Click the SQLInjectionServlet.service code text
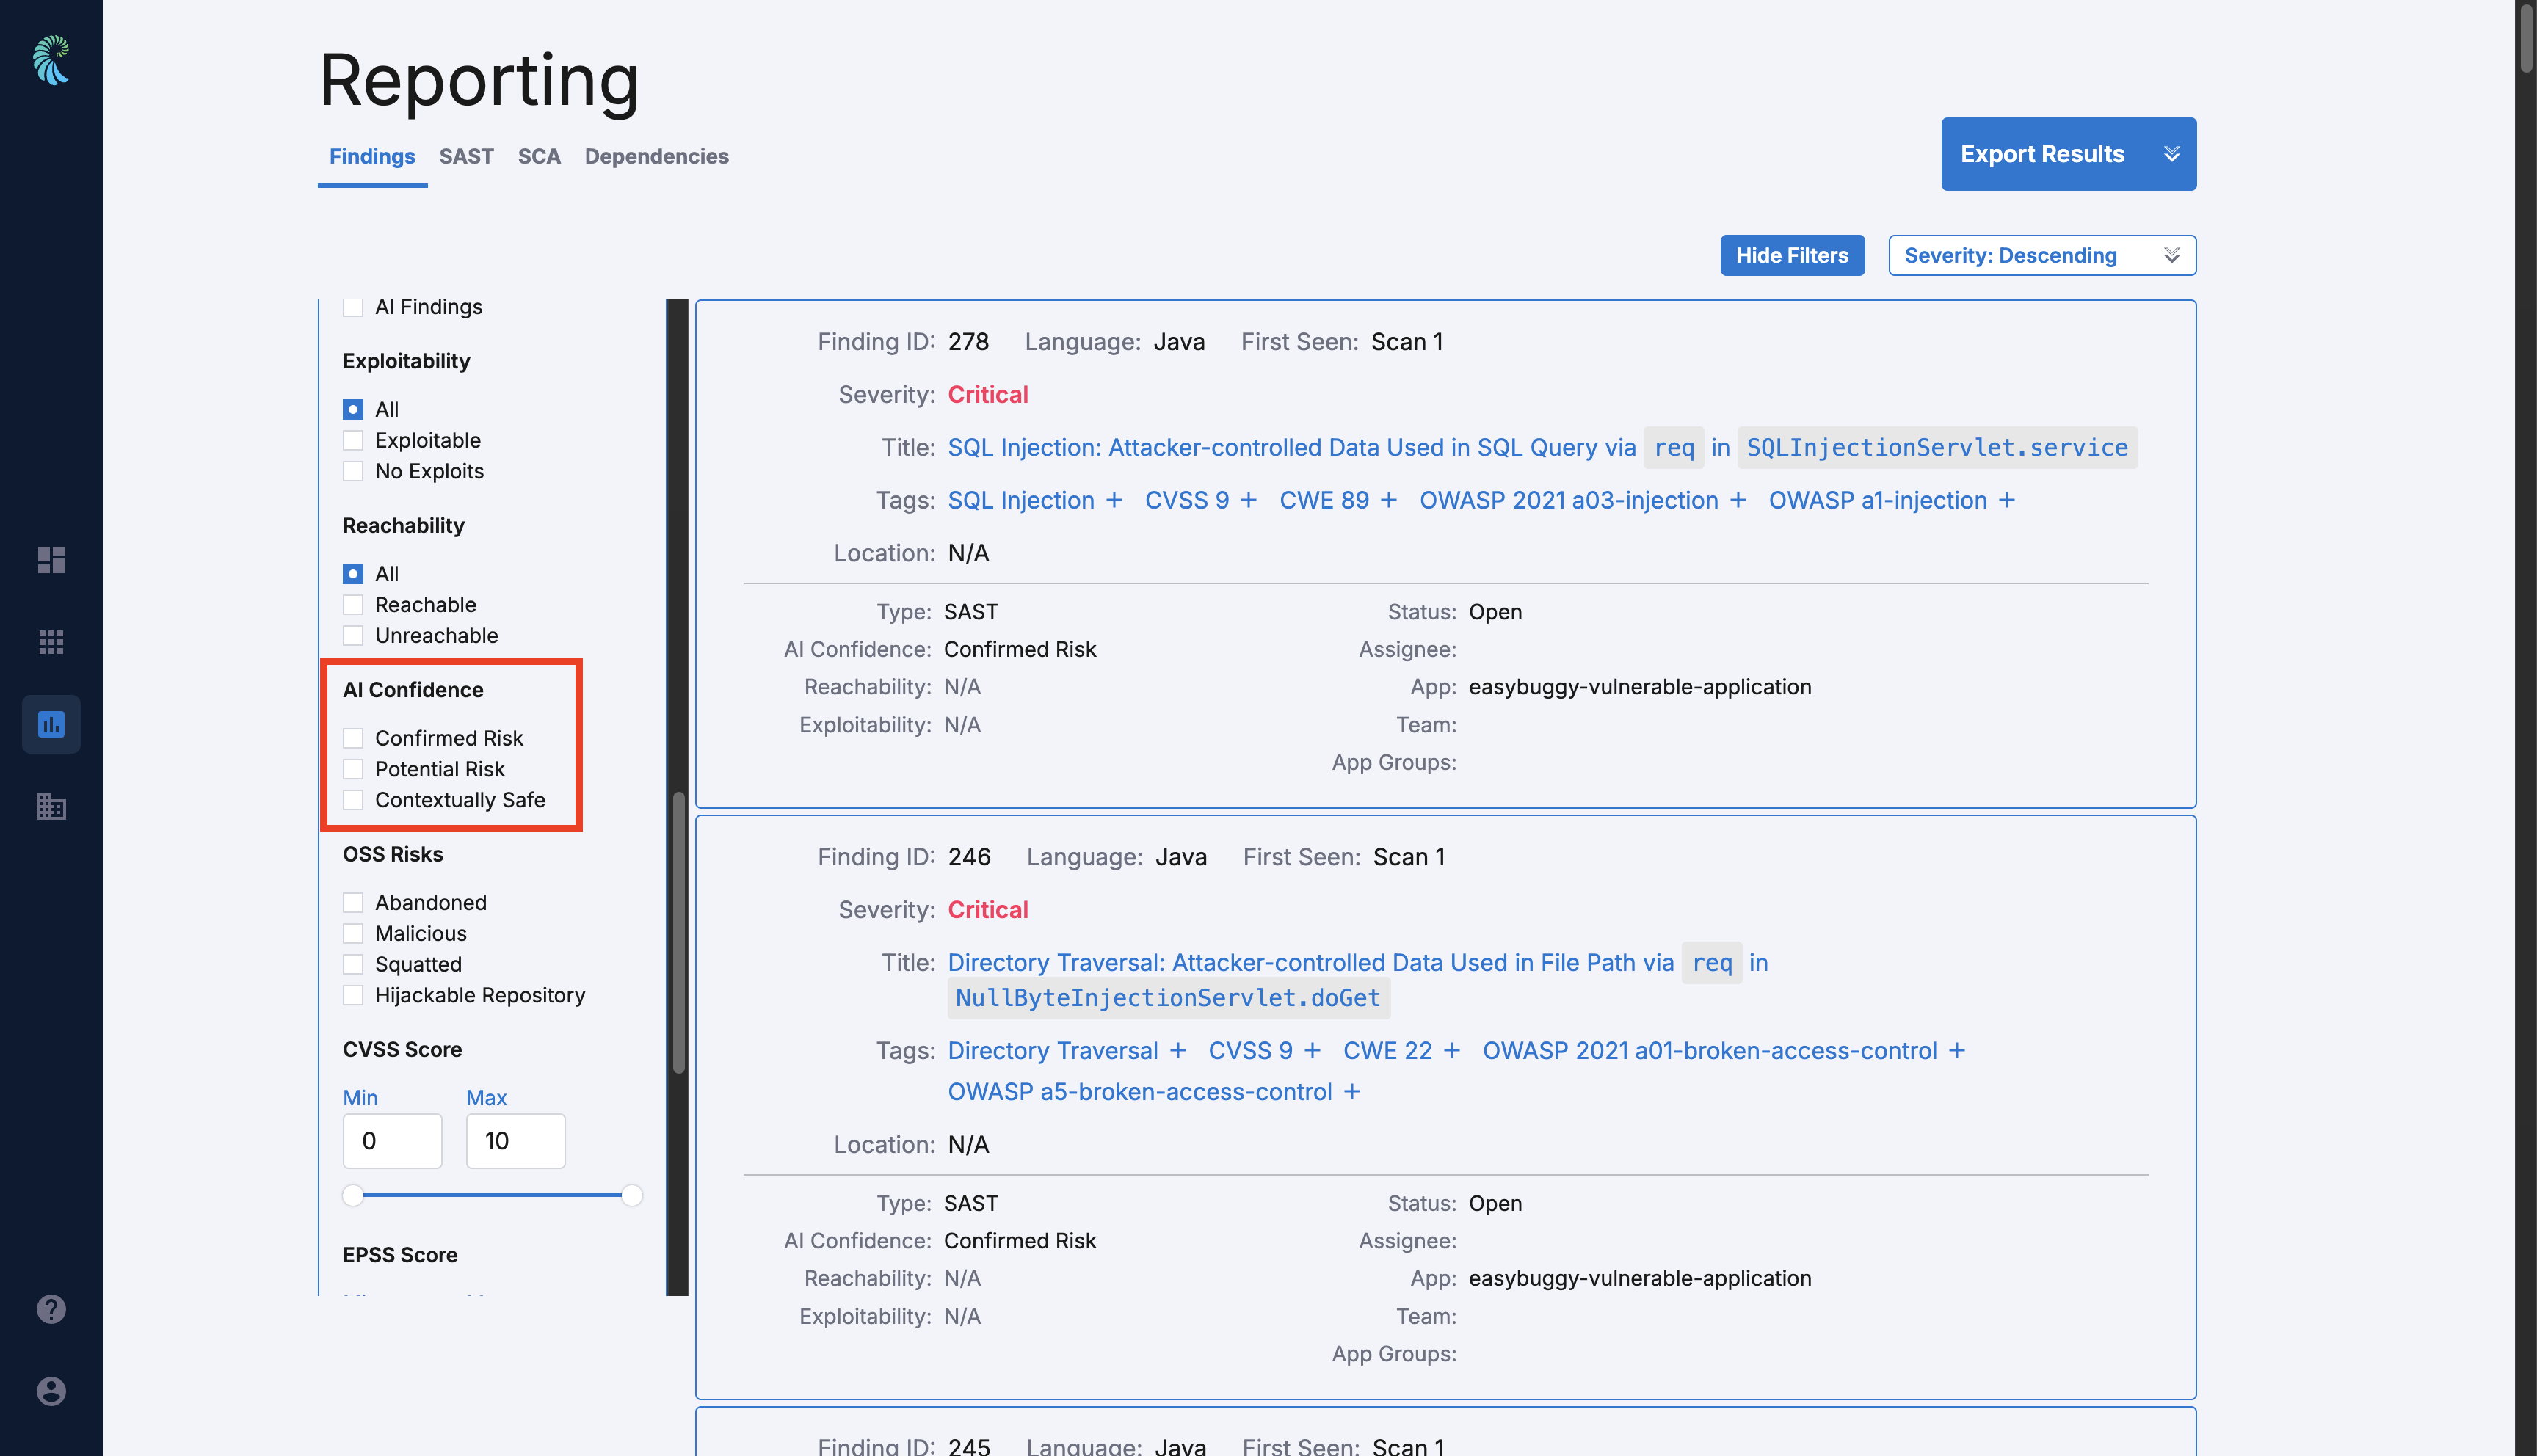Viewport: 2537px width, 1456px height. pos(1937,448)
